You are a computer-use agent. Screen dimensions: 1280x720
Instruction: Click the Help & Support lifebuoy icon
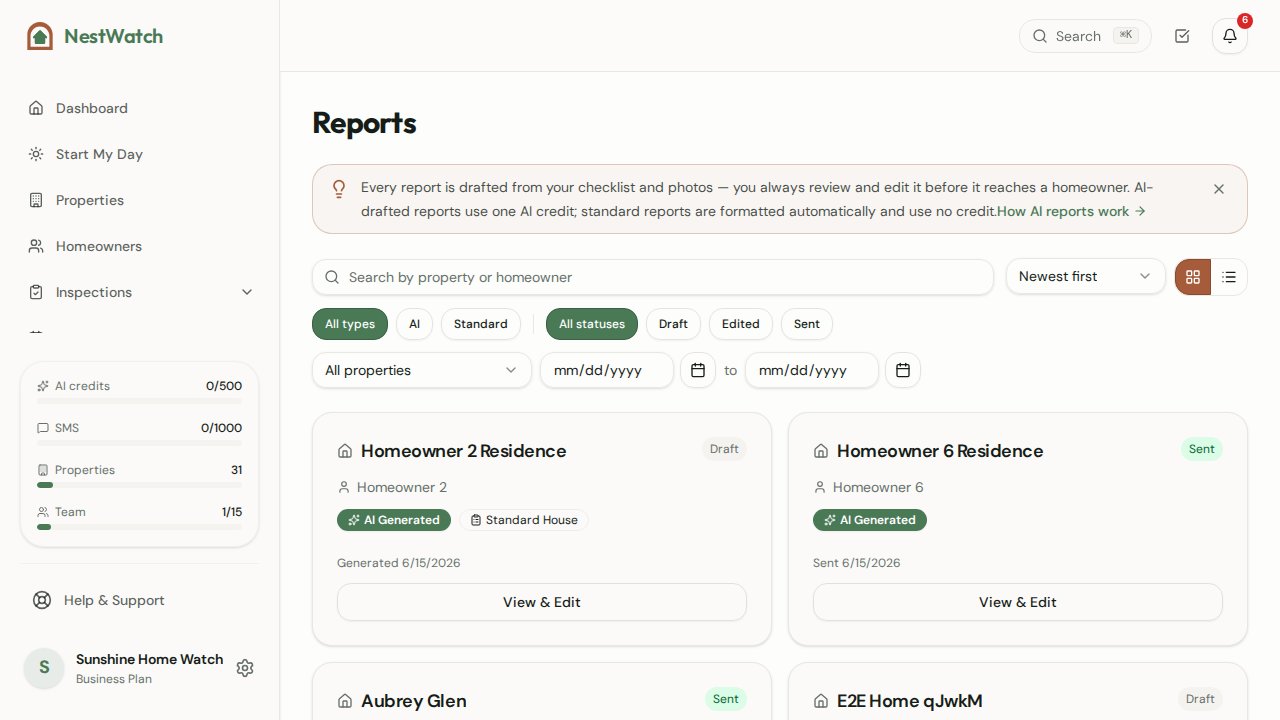(42, 600)
